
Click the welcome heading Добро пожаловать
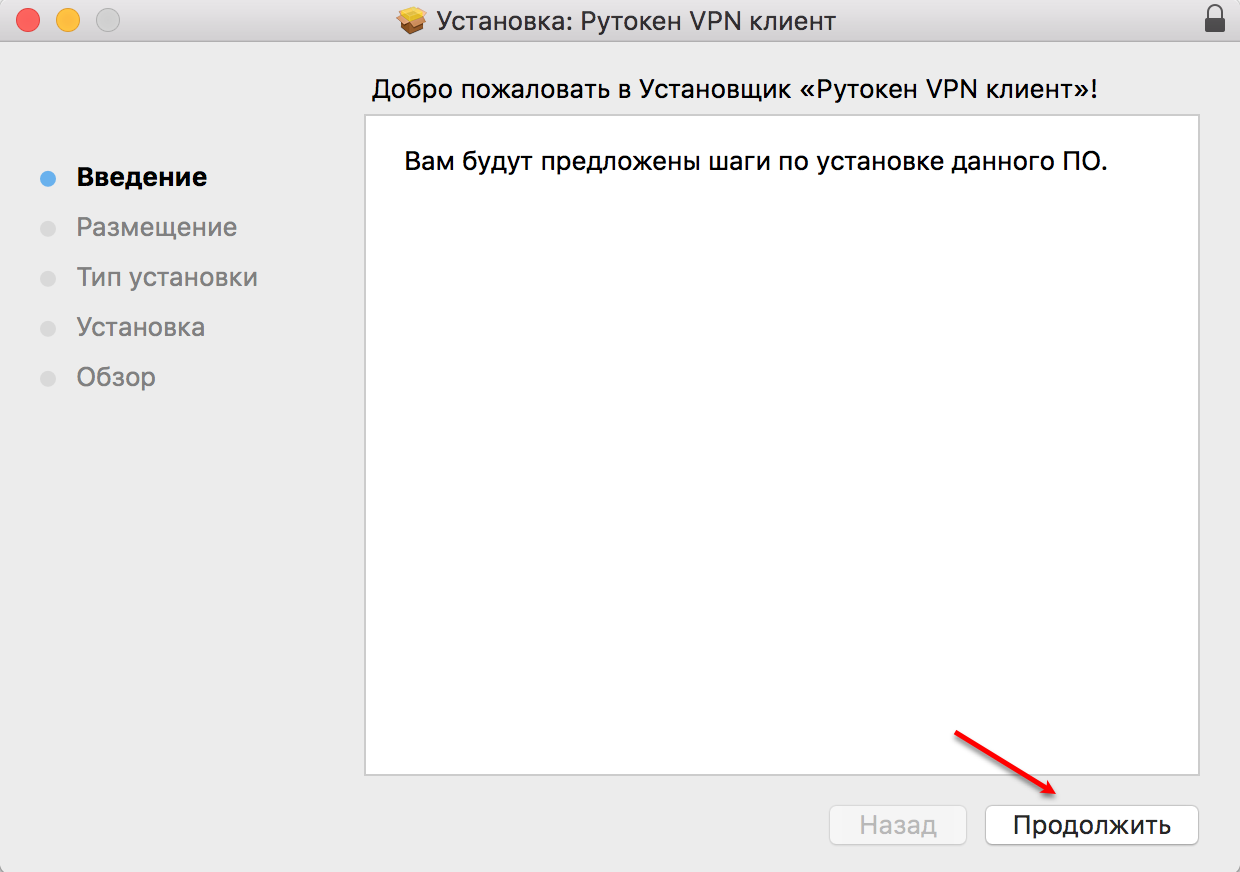[x=734, y=89]
